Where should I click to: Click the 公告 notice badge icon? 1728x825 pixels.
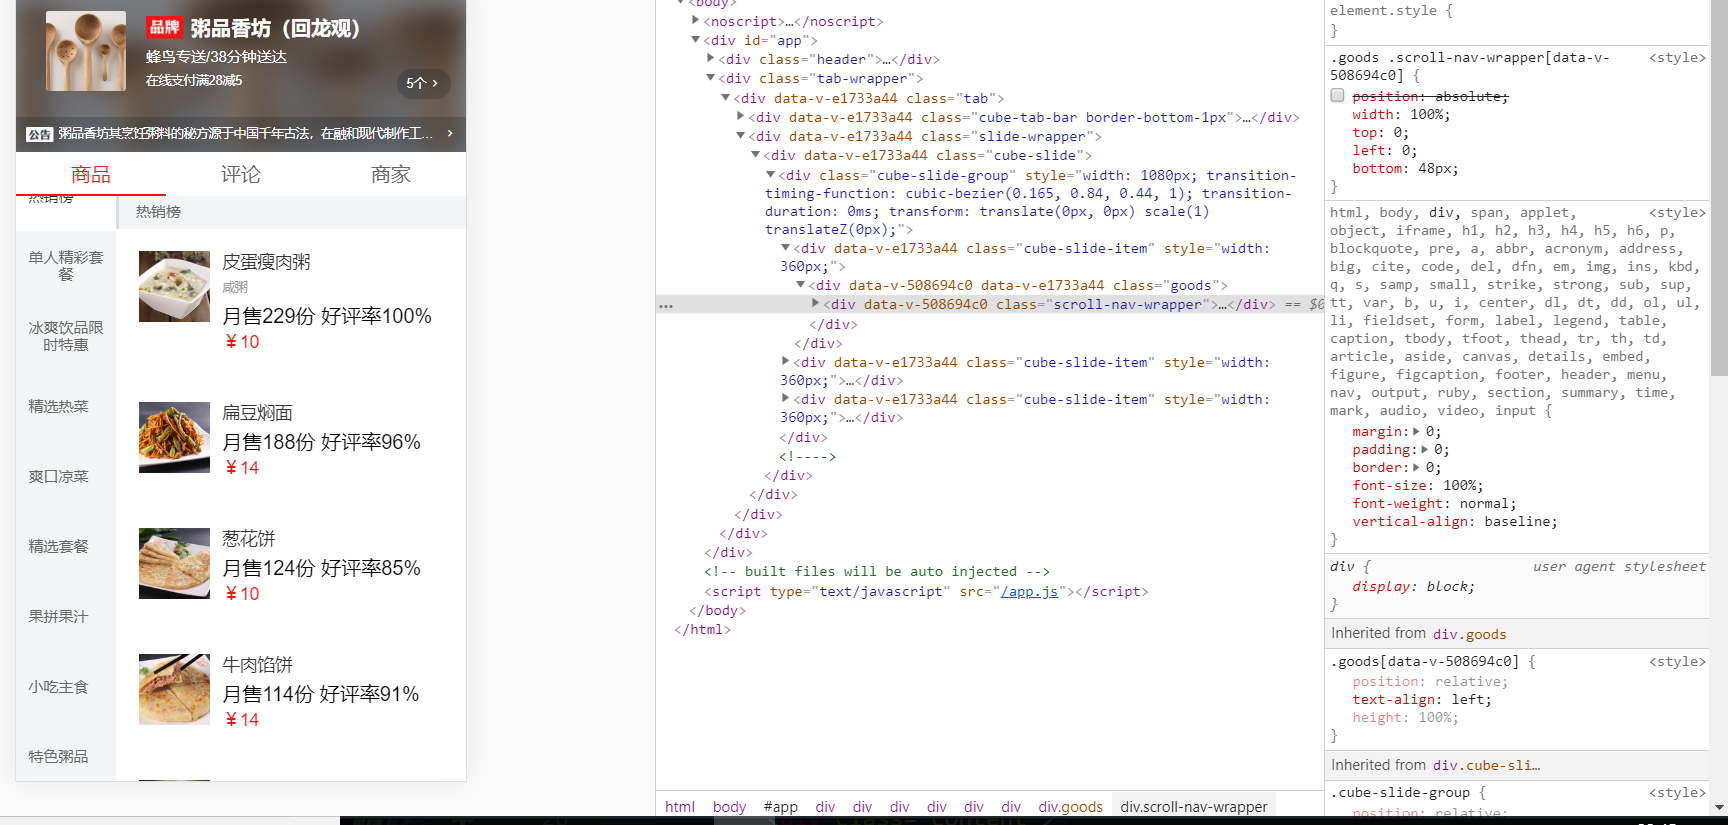(x=40, y=134)
